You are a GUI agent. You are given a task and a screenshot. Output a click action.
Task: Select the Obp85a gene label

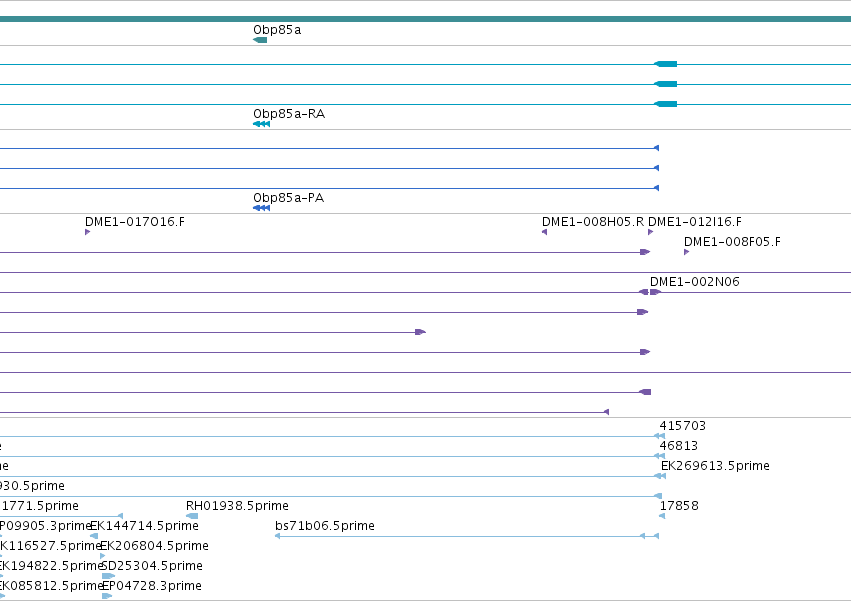click(x=277, y=30)
